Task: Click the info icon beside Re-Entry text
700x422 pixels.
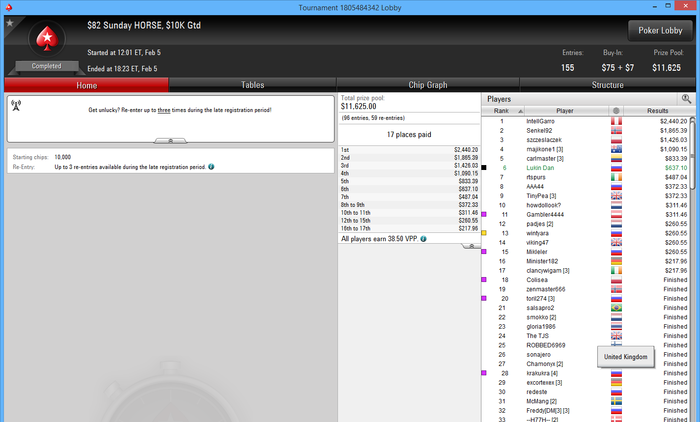Action: [211, 167]
